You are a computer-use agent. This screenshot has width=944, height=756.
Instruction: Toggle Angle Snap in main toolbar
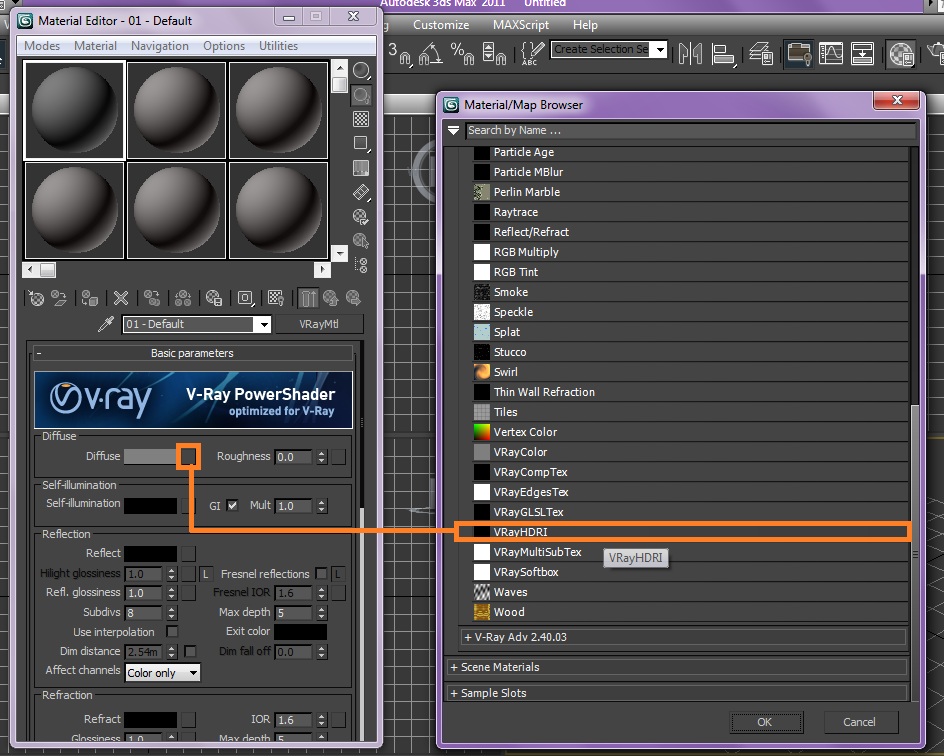tap(430, 54)
